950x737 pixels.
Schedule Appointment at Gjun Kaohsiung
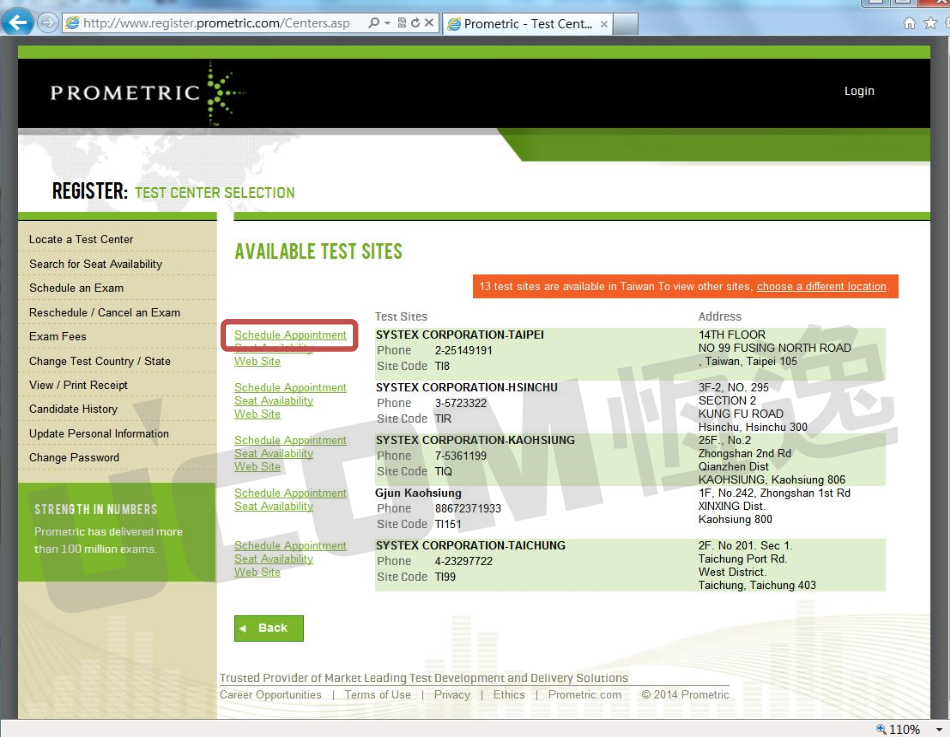pos(290,493)
